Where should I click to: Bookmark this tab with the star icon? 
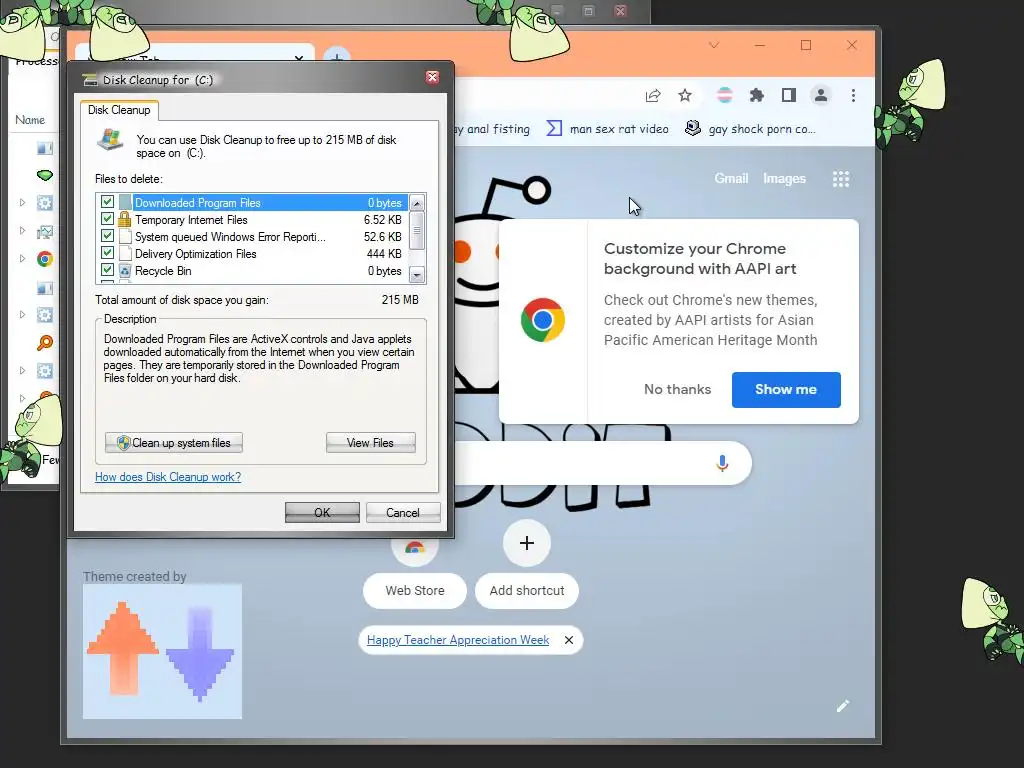684,96
